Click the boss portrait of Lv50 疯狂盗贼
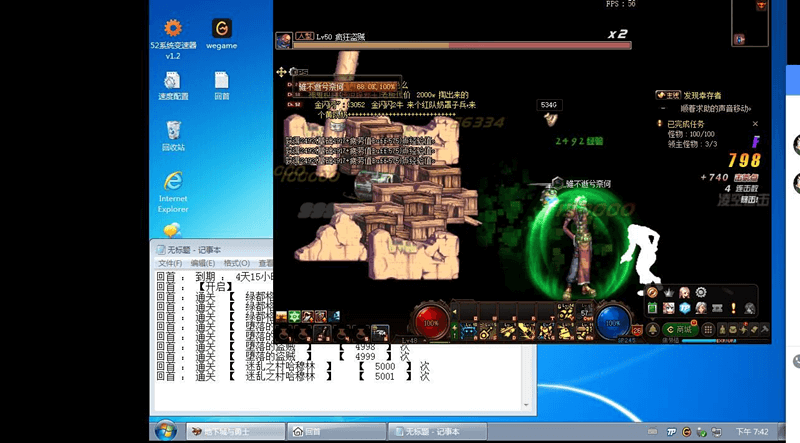 [284, 40]
